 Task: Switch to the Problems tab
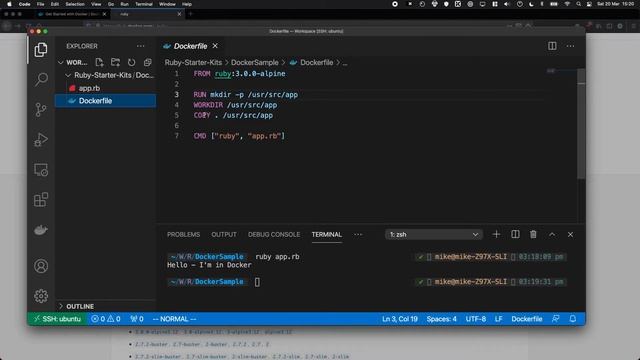[x=183, y=234]
